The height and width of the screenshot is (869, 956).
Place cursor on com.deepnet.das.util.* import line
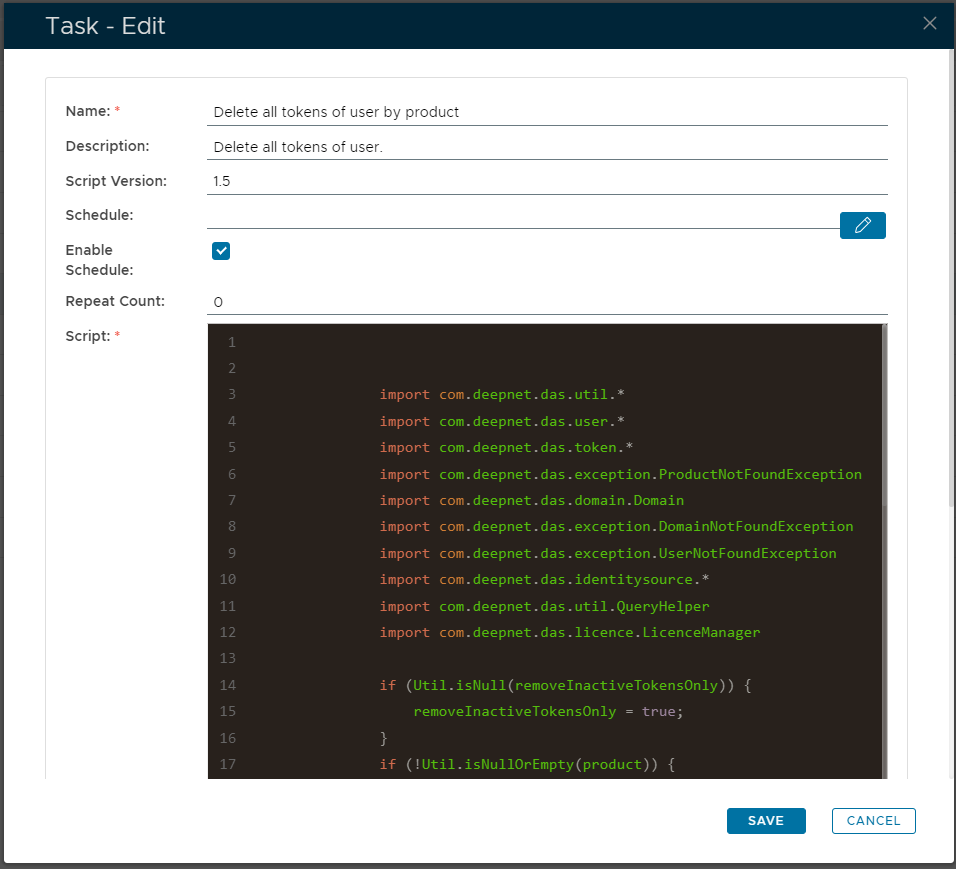502,395
